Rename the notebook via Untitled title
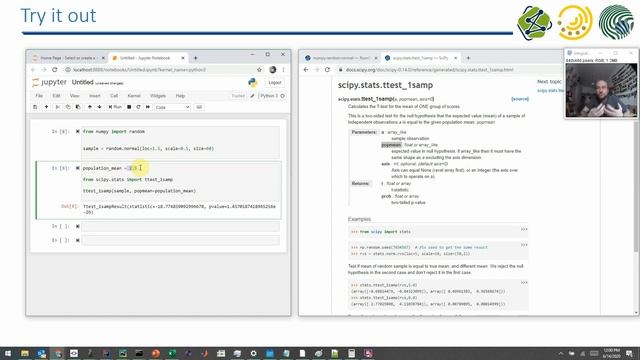Screen dimensions: 640x360 click(82, 82)
